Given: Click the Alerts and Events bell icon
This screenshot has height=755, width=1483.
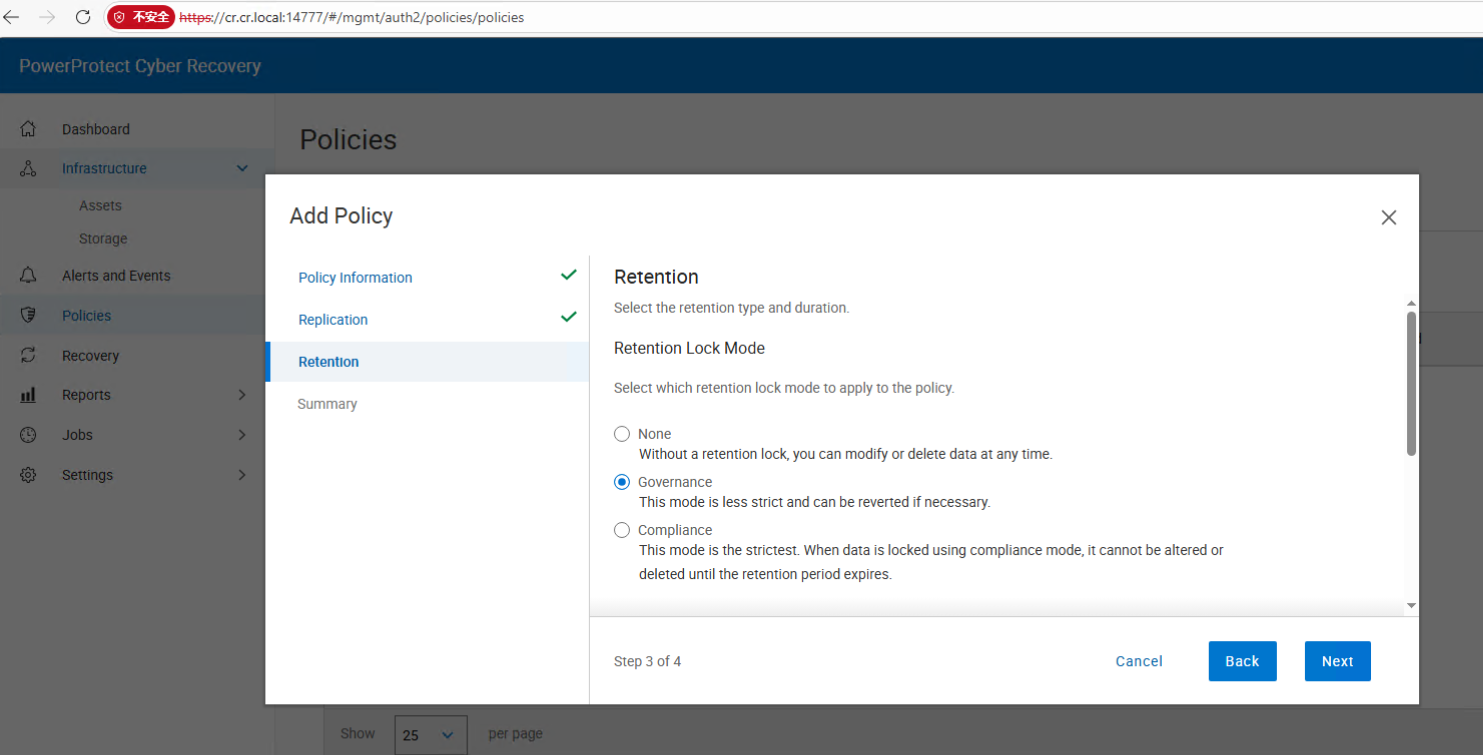Looking at the screenshot, I should [x=28, y=275].
